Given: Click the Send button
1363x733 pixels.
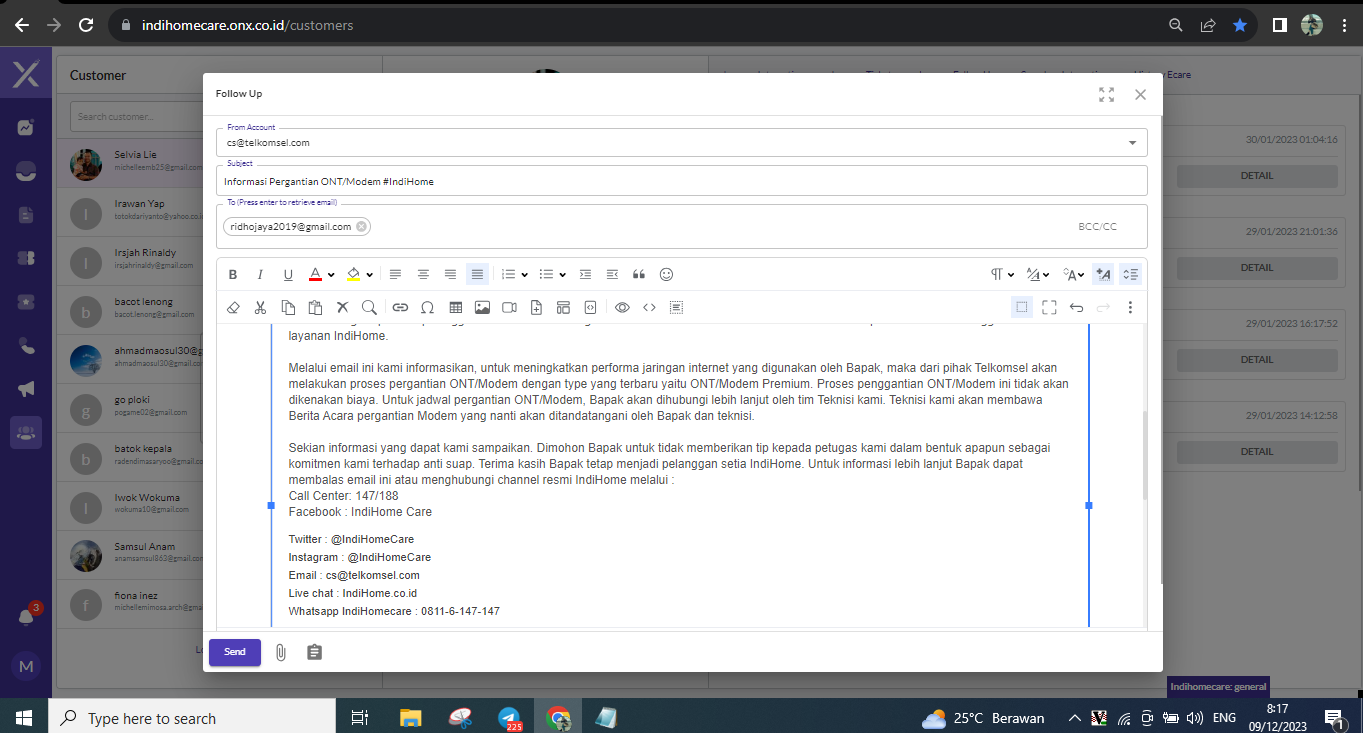Looking at the screenshot, I should [x=235, y=652].
